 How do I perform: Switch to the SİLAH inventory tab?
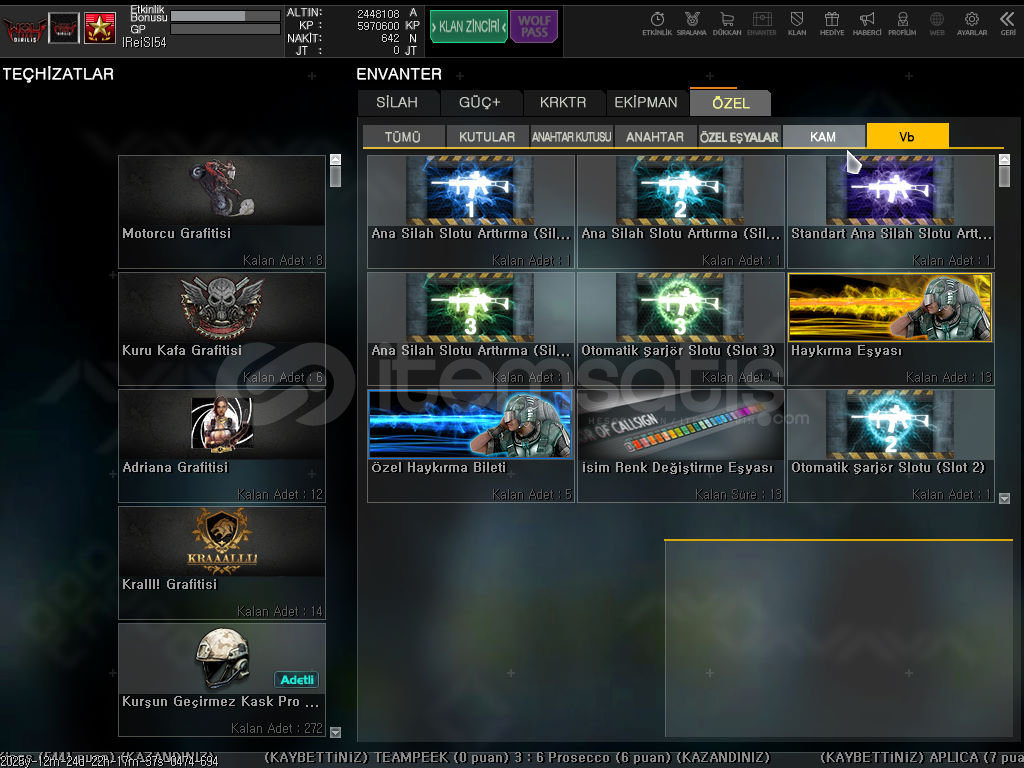(397, 102)
